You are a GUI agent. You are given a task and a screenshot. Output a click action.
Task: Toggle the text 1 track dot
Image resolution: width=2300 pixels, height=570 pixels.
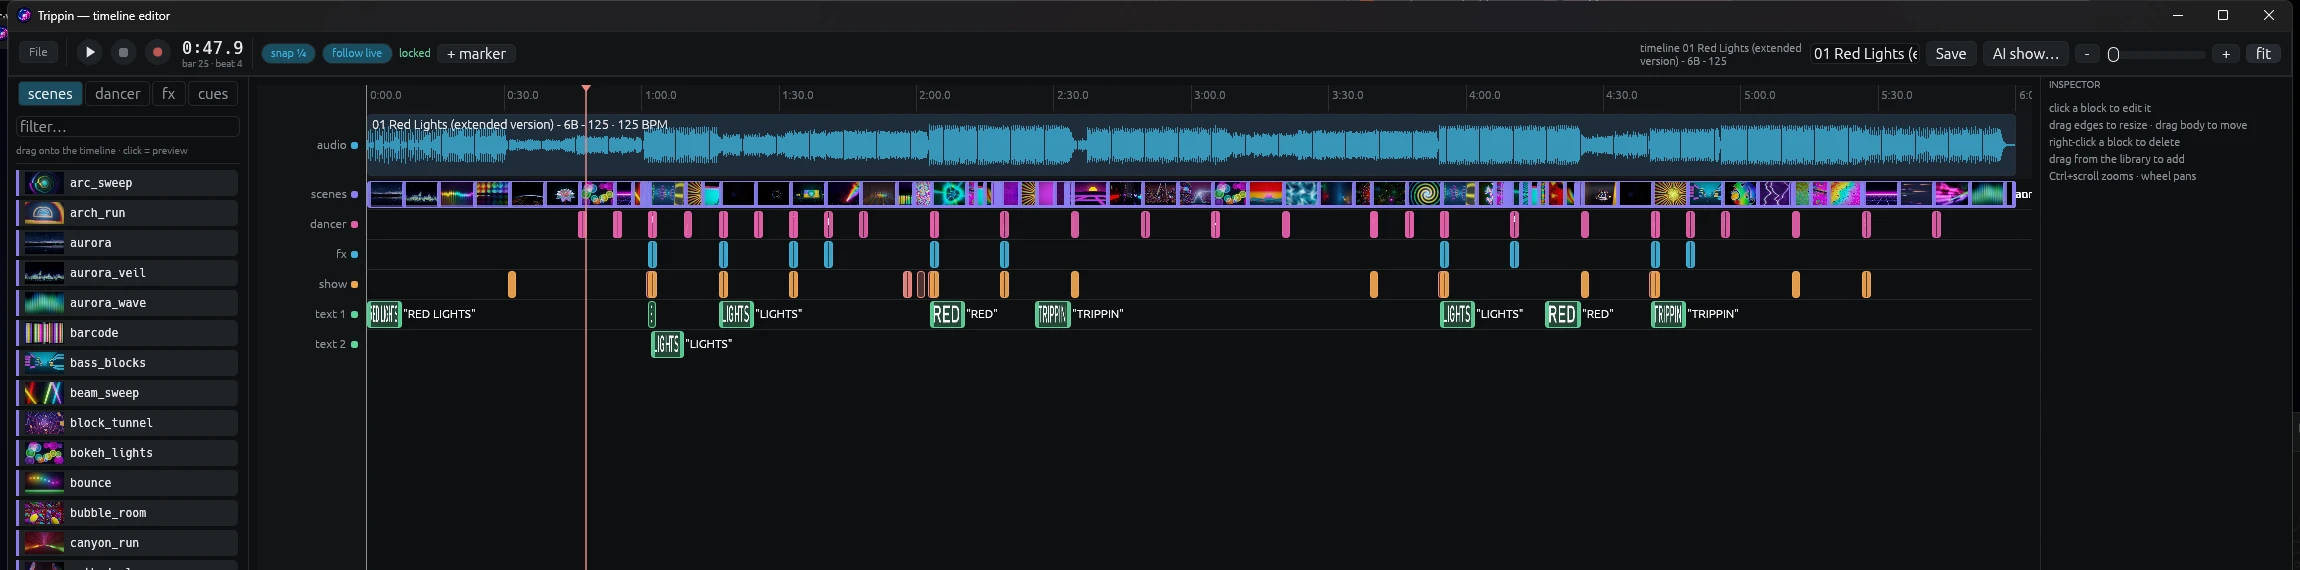coord(354,315)
